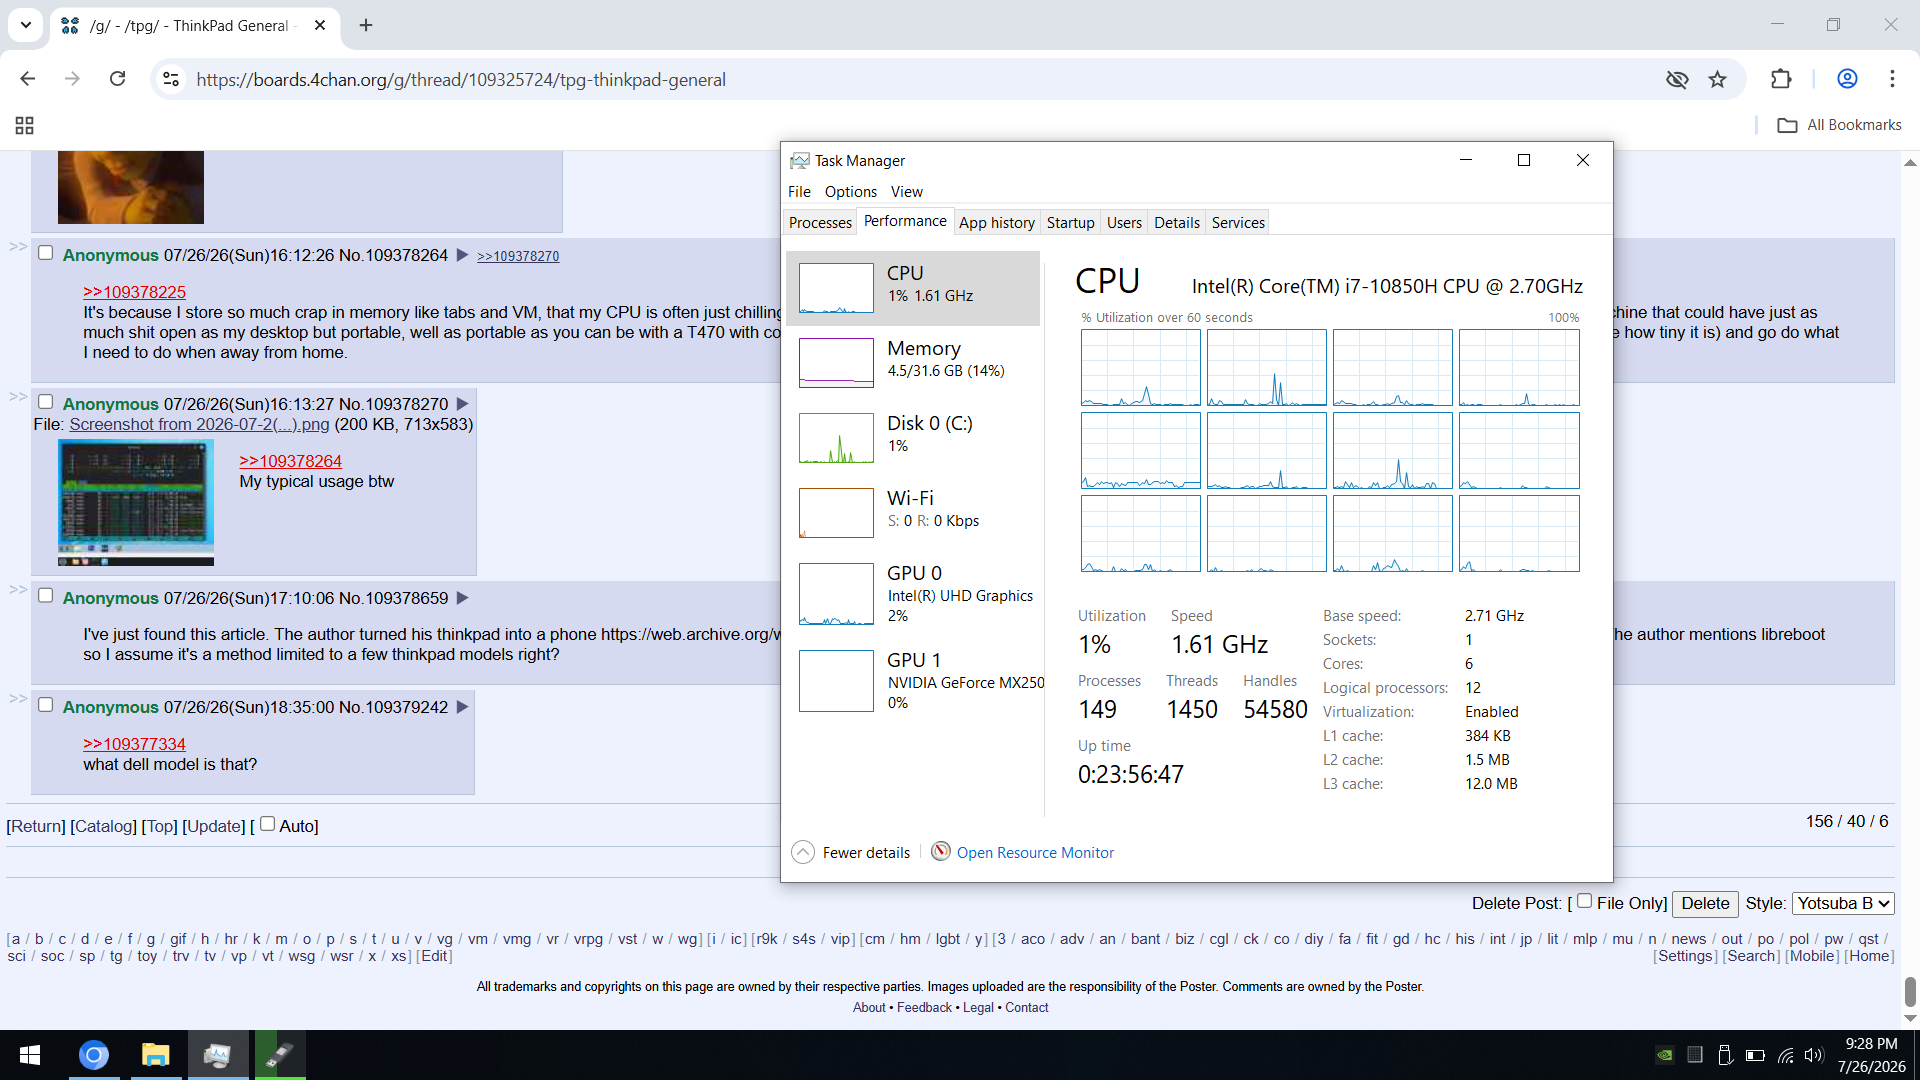Select Disk 0 (C:) in performance list
This screenshot has width=1920, height=1080.
click(x=913, y=437)
